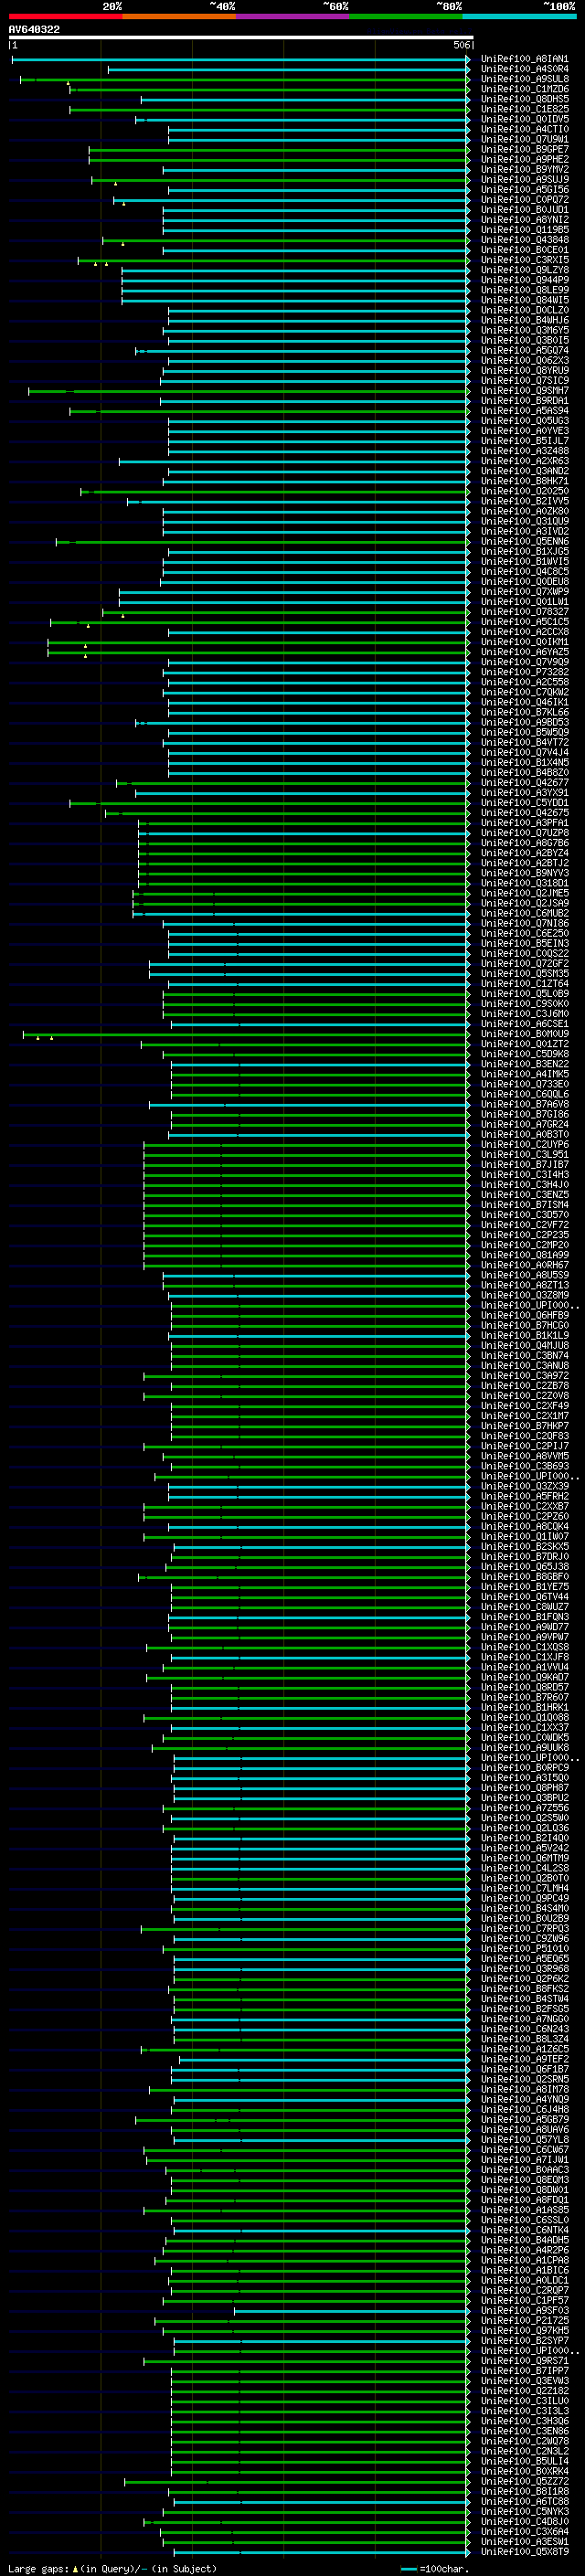The width and height of the screenshot is (585, 2576).
Task: Select hit UniRef100_C1E825
Action: tap(524, 109)
